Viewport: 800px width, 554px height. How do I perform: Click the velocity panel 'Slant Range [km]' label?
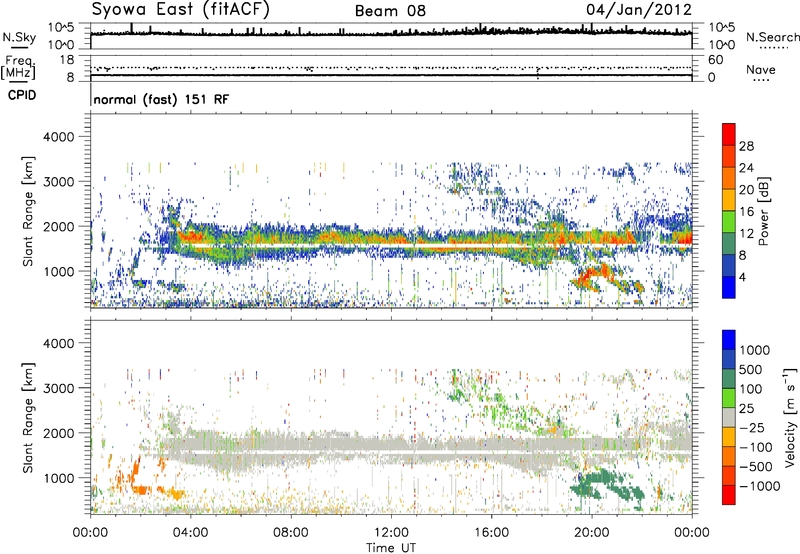pos(28,418)
